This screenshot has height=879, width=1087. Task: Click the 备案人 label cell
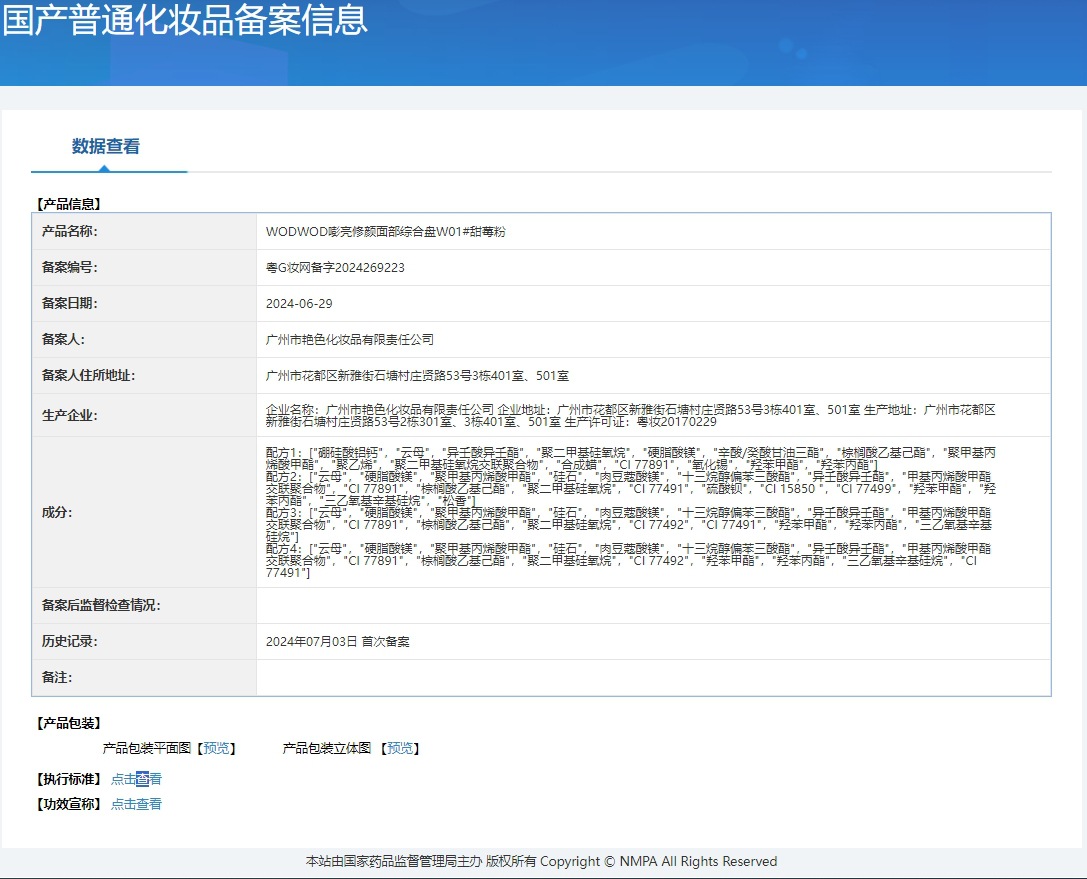click(144, 340)
